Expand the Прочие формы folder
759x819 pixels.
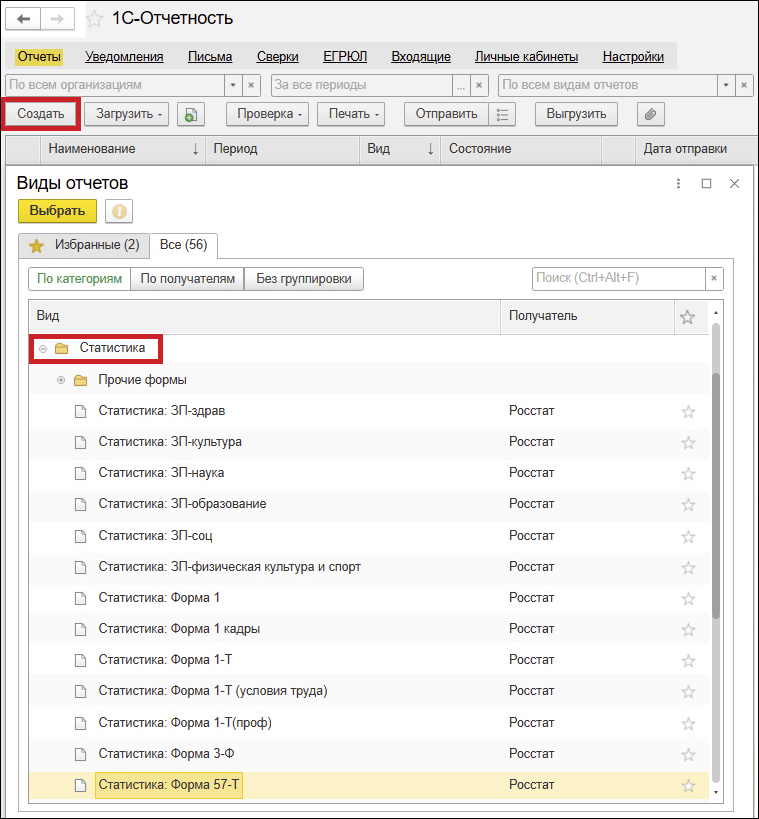(61, 380)
